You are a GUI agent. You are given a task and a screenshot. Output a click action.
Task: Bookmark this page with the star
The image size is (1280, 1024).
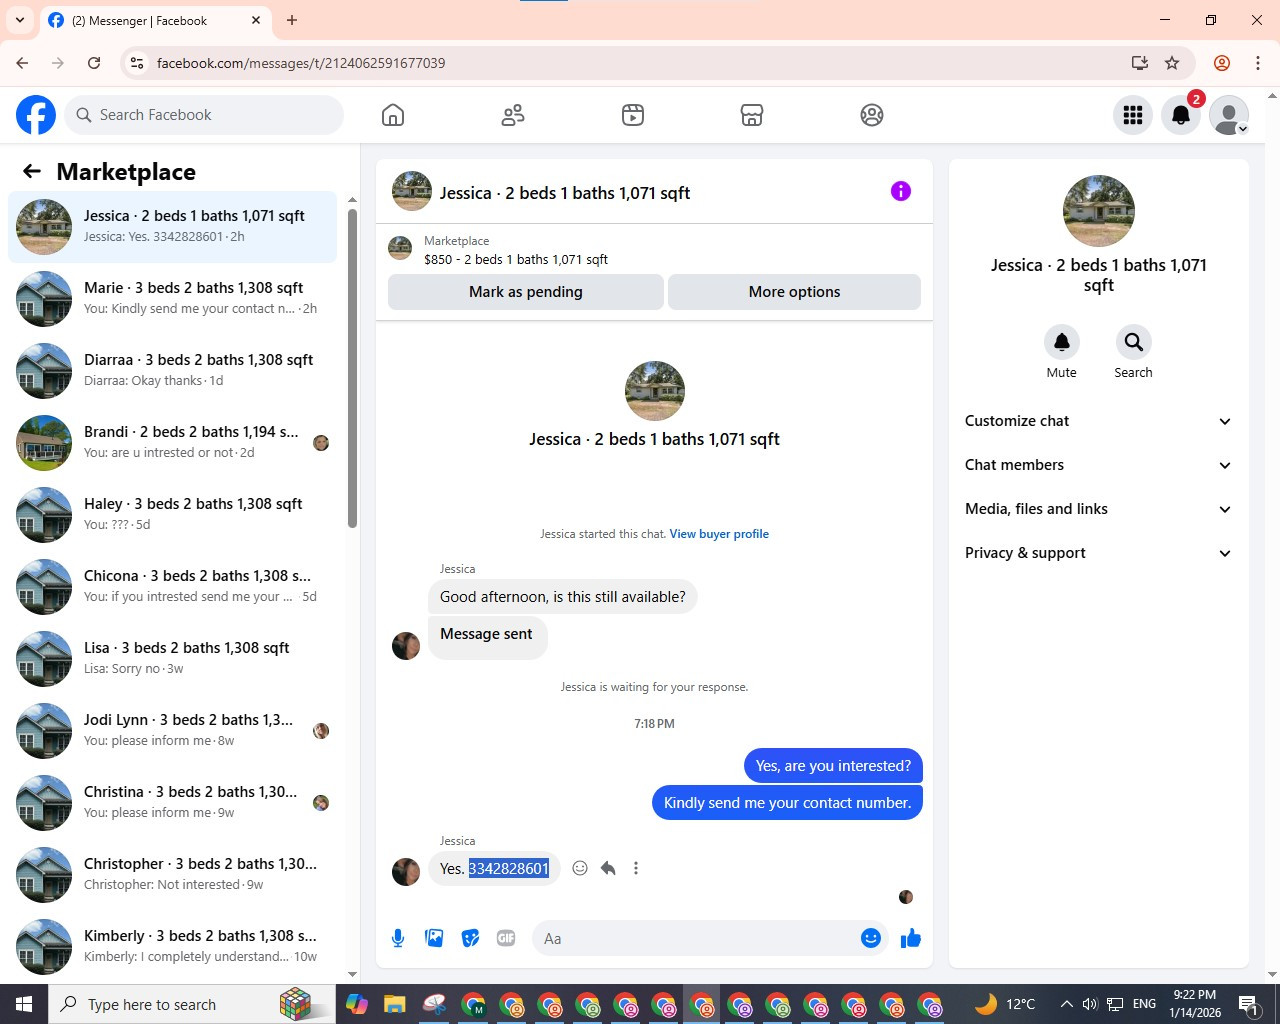[1172, 63]
